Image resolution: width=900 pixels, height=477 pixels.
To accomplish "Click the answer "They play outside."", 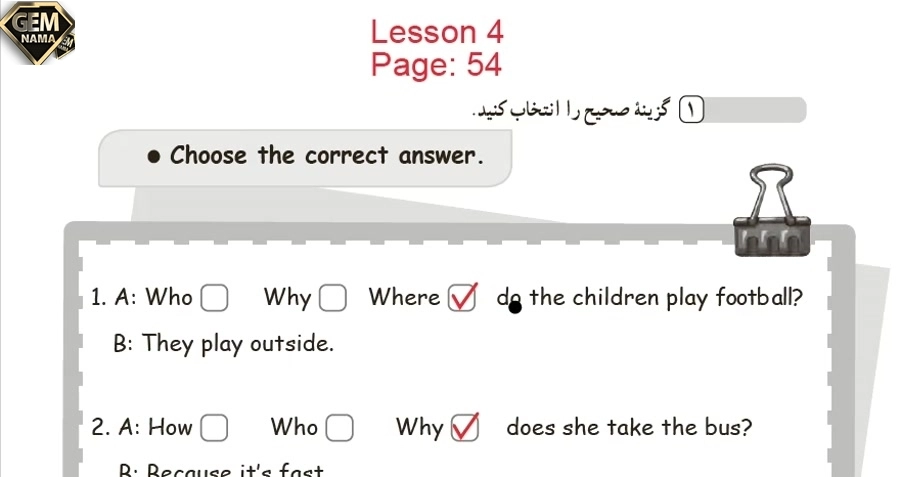I will tap(237, 344).
